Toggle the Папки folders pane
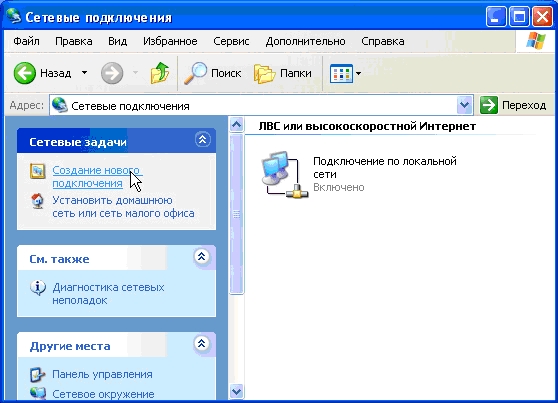 coord(283,73)
